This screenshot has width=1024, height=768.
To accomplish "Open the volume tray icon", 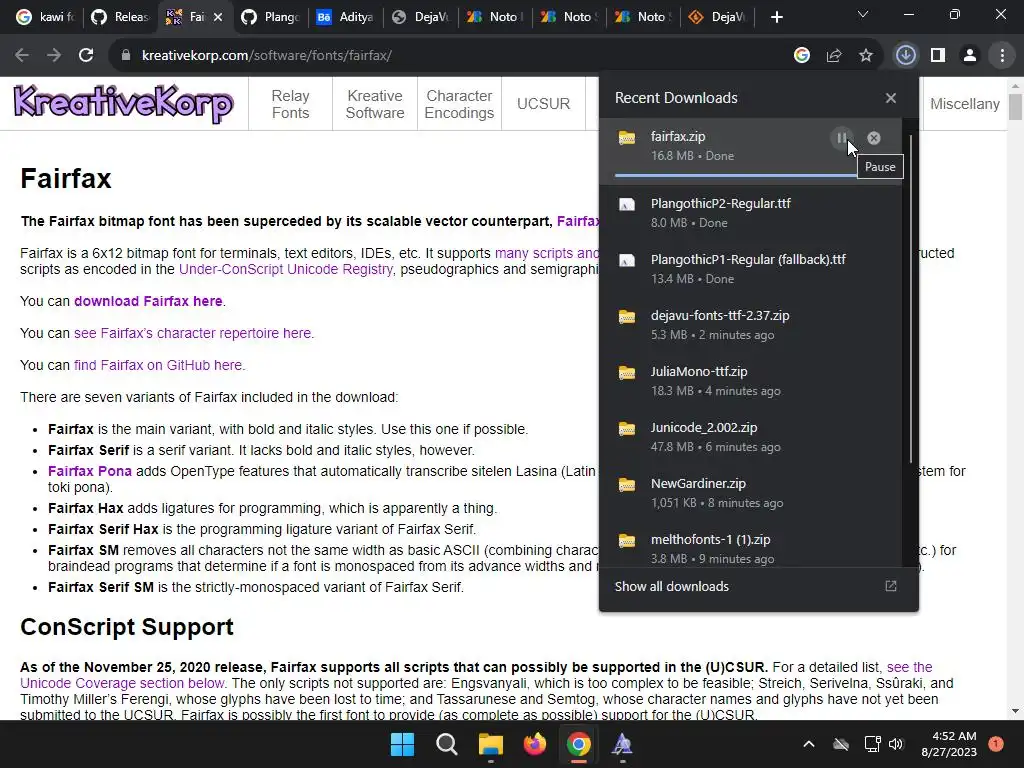I will pyautogui.click(x=896, y=744).
